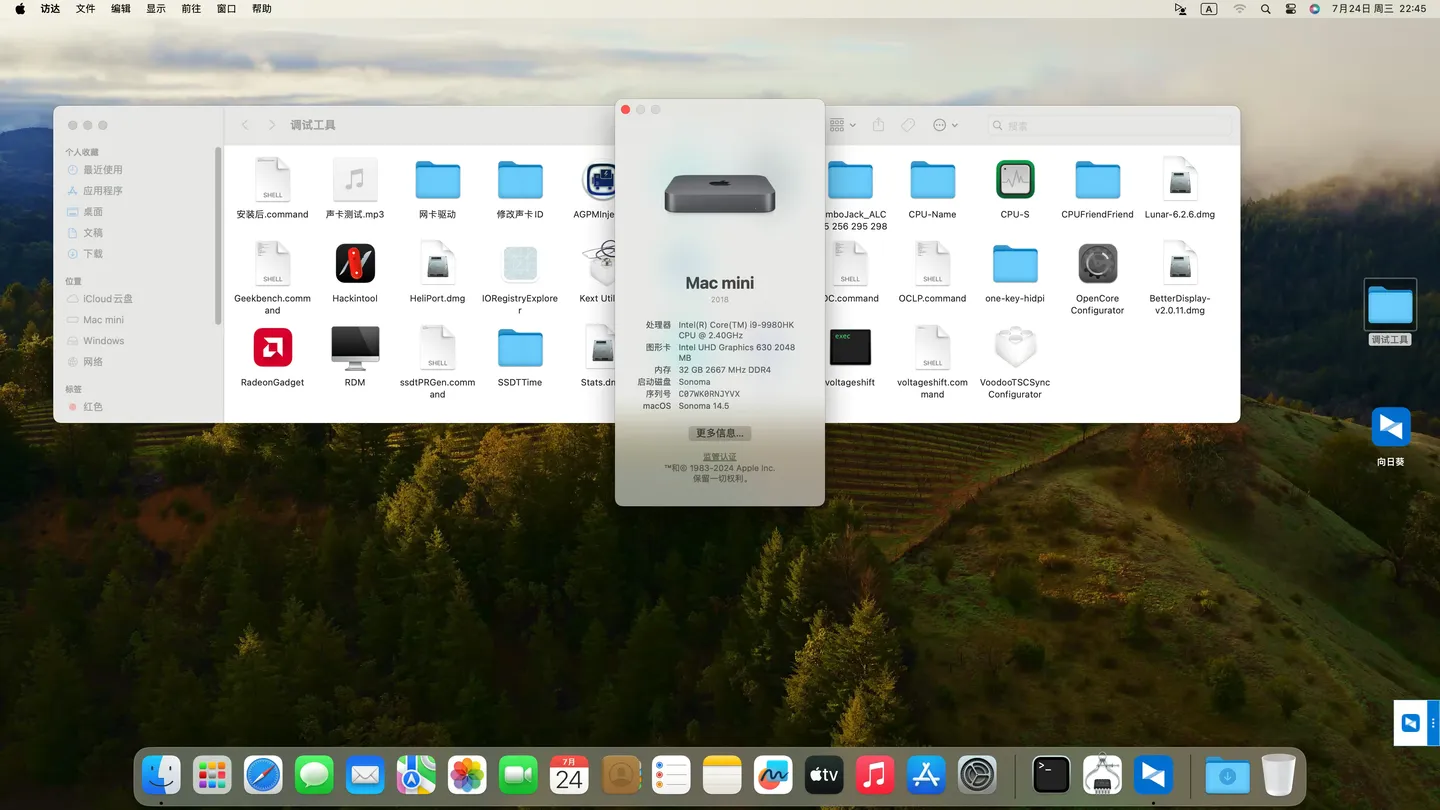This screenshot has height=810, width=1440.
Task: Open the 监管认证 link
Action: [x=720, y=457]
